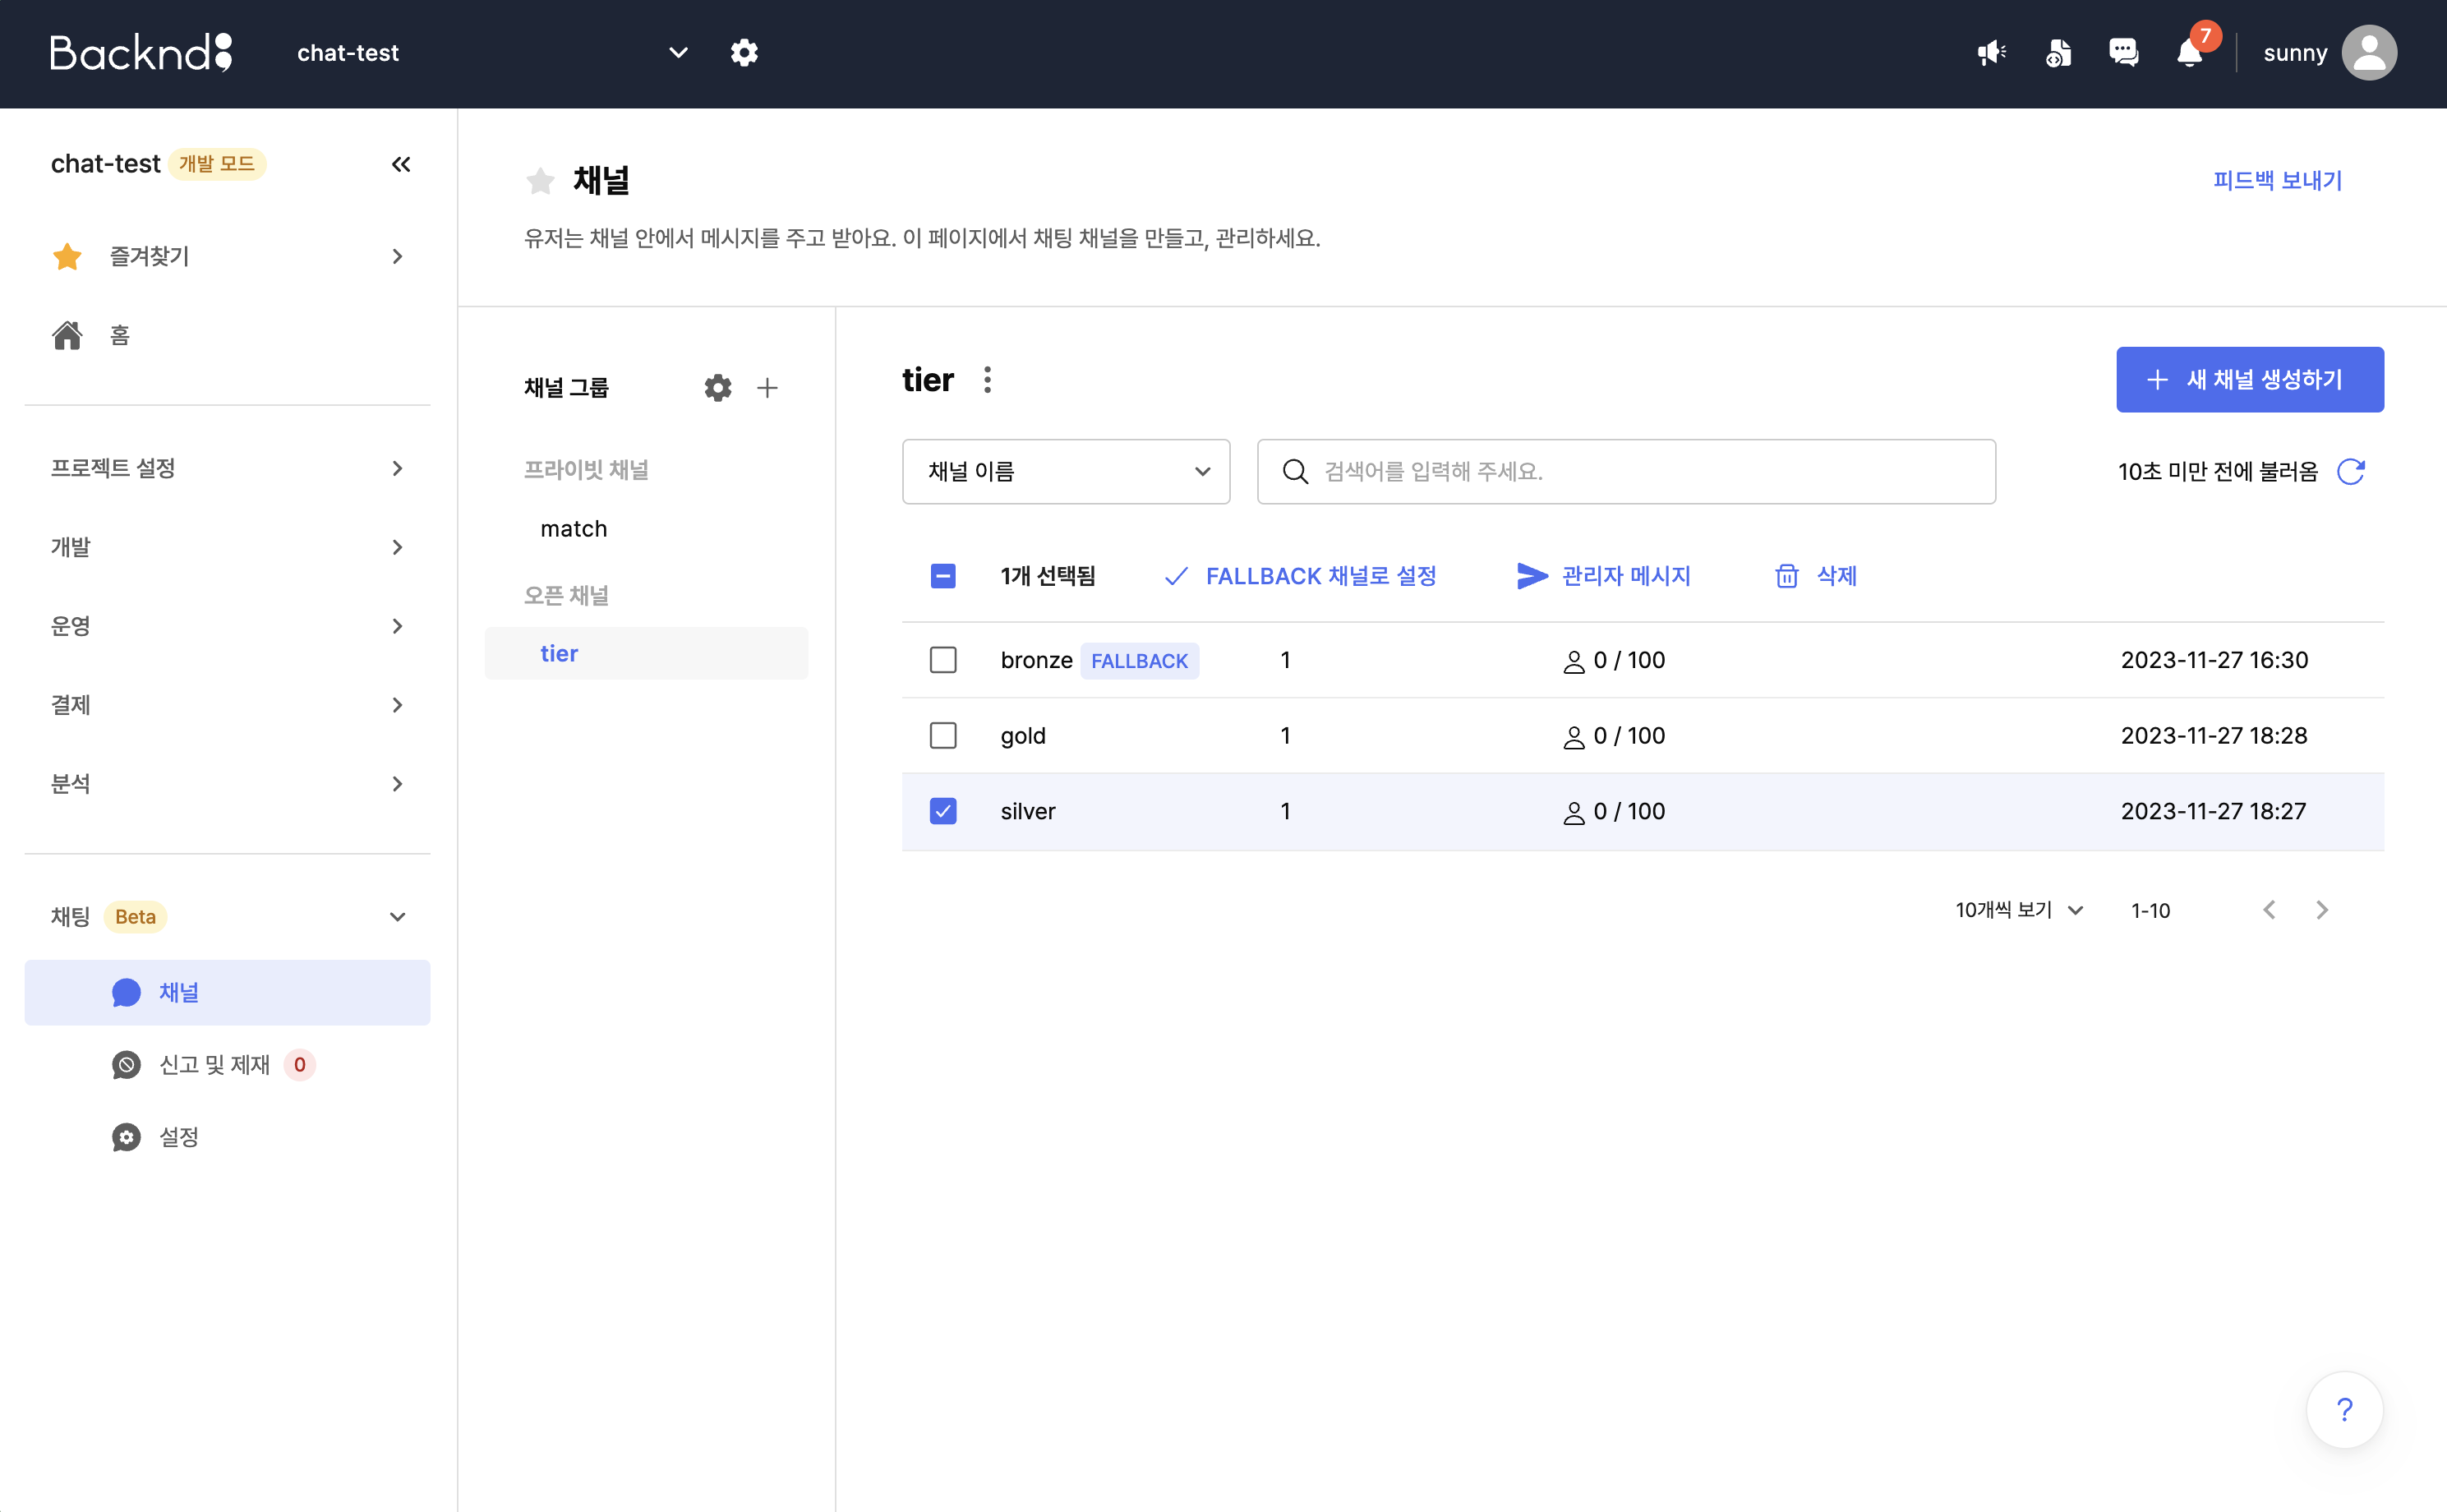
Task: Click the gold channel name
Action: [x=1023, y=736]
